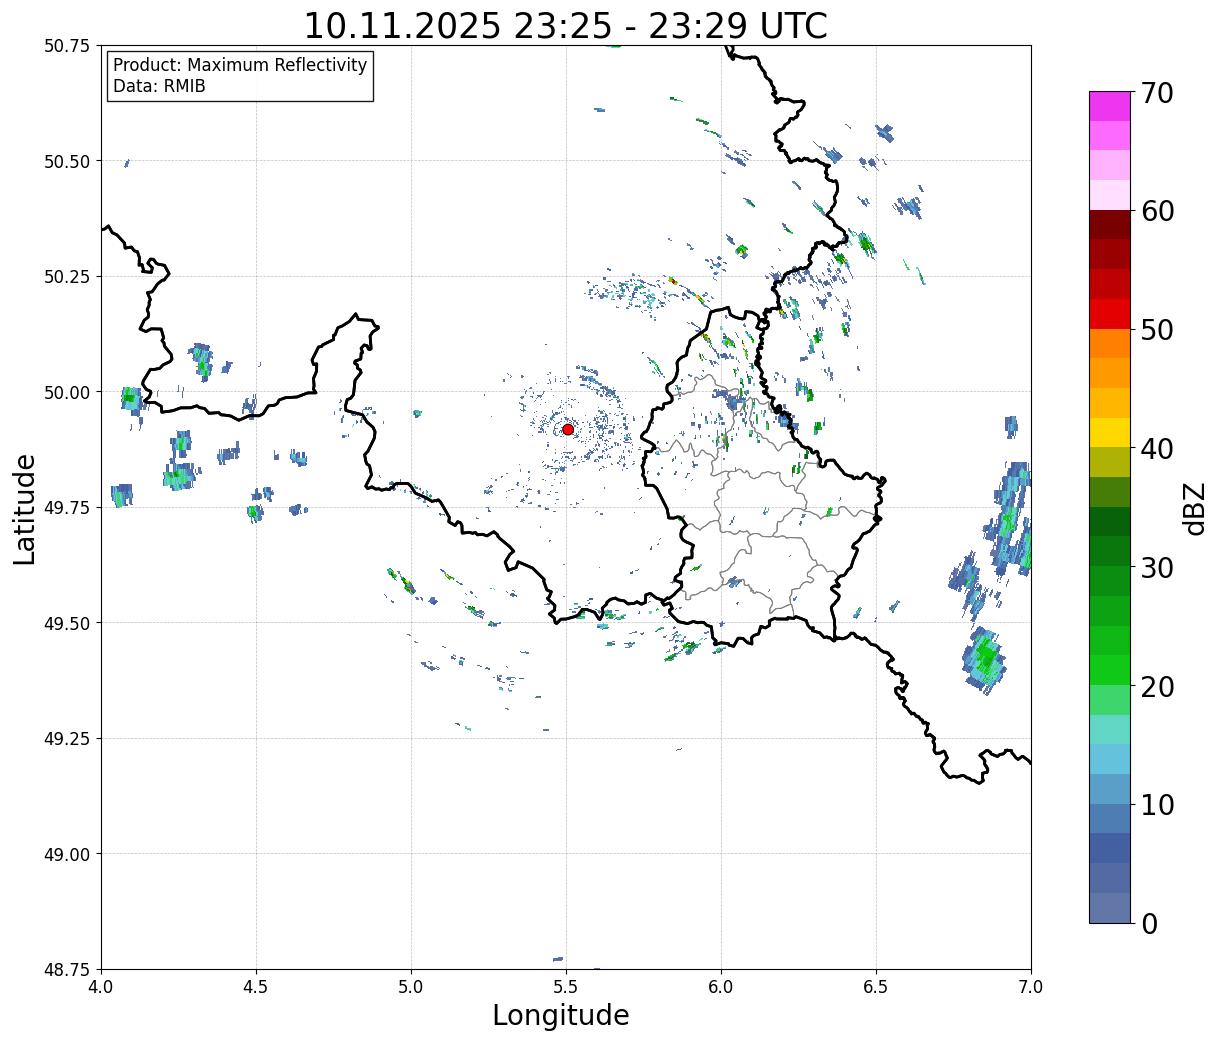The height and width of the screenshot is (1040, 1219).
Task: Click the 6.5 longitude tick label
Action: 876,987
